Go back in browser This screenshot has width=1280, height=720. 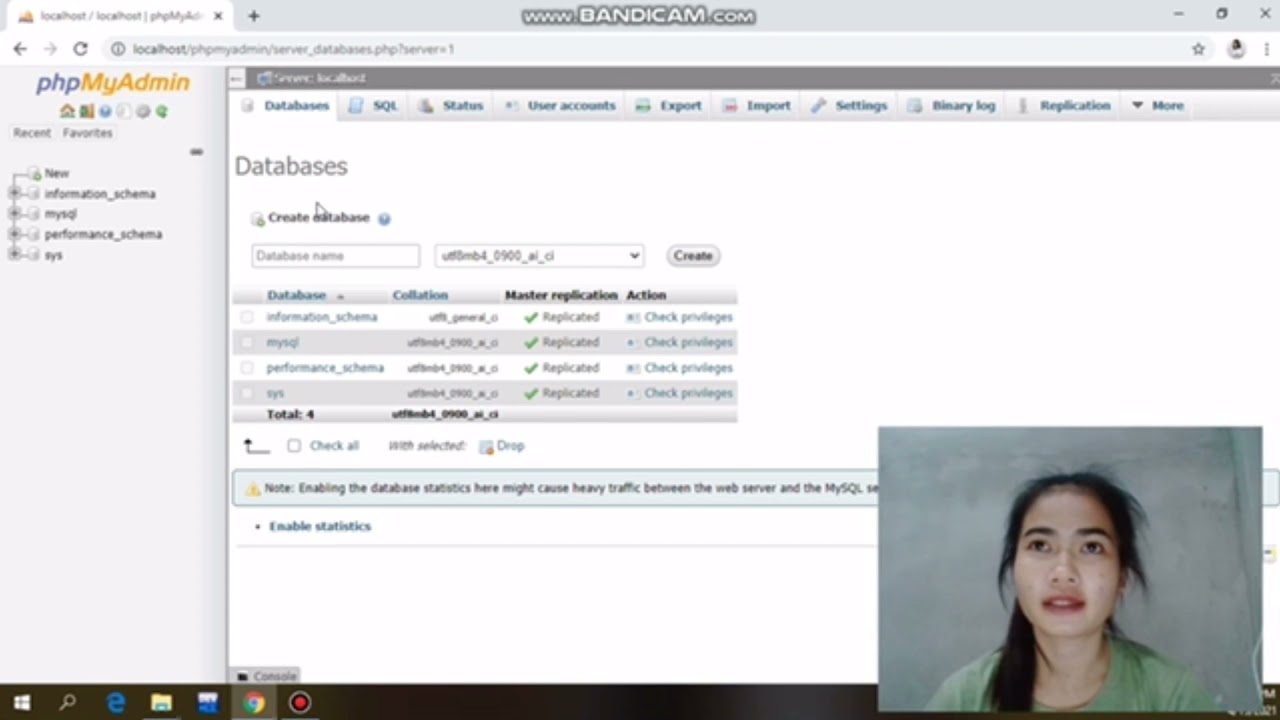click(x=20, y=48)
